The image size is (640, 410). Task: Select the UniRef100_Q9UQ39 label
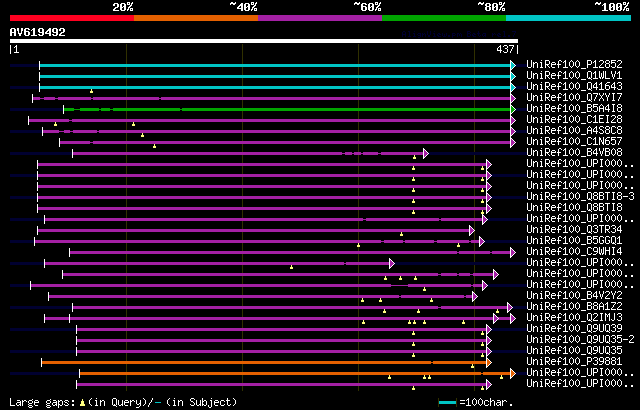point(574,329)
